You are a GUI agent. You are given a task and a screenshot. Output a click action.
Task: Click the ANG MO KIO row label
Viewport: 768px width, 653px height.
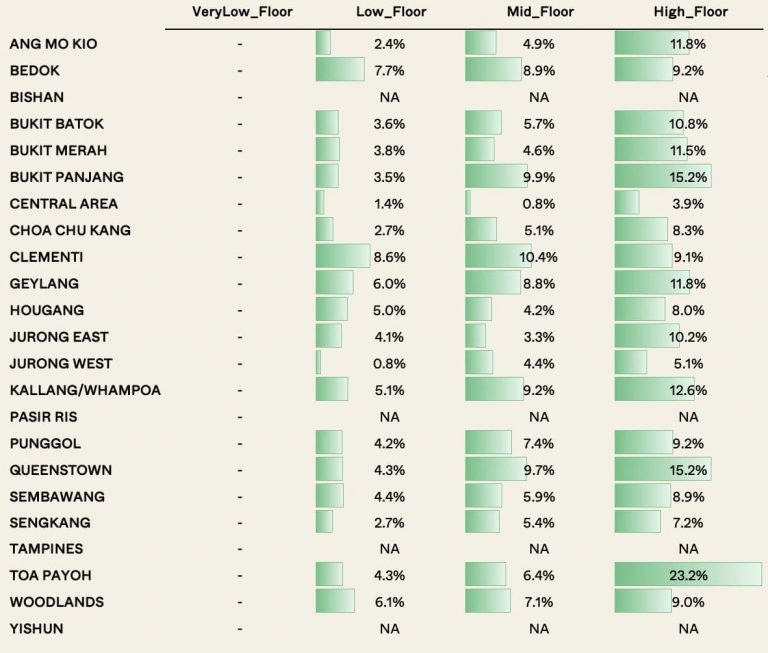[x=53, y=44]
